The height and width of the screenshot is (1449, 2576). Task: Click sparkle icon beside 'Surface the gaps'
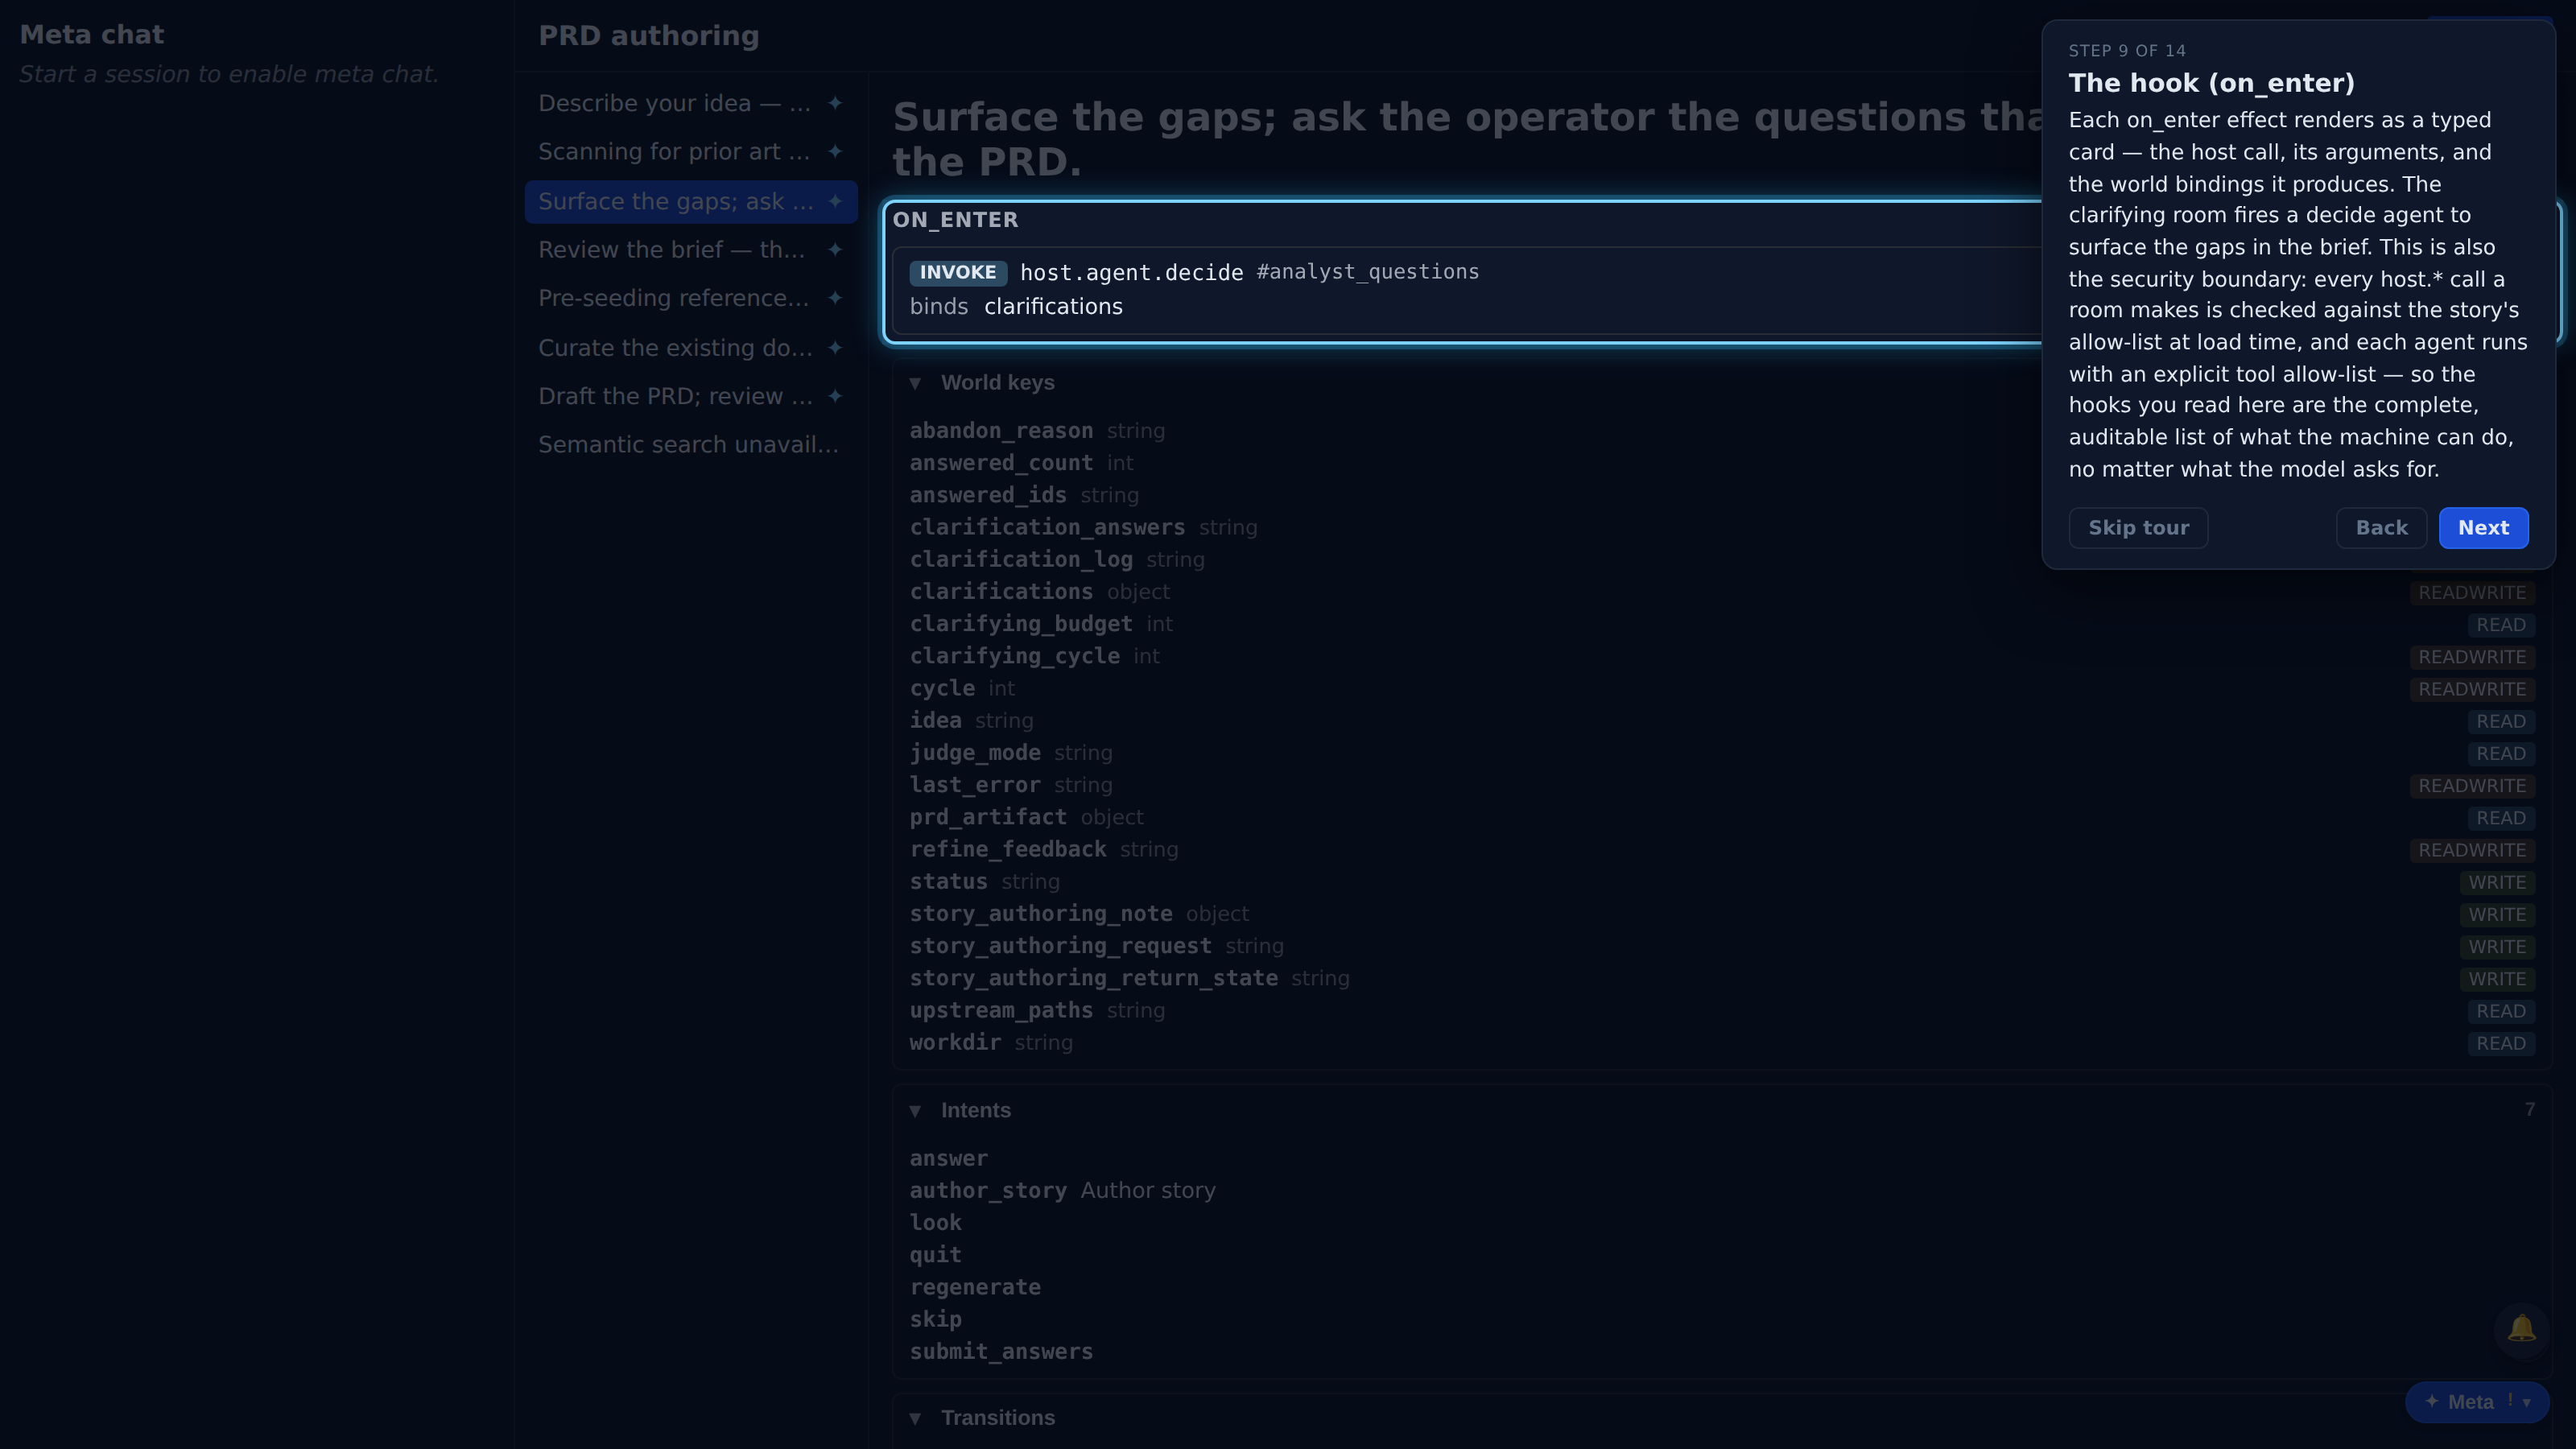coord(835,201)
